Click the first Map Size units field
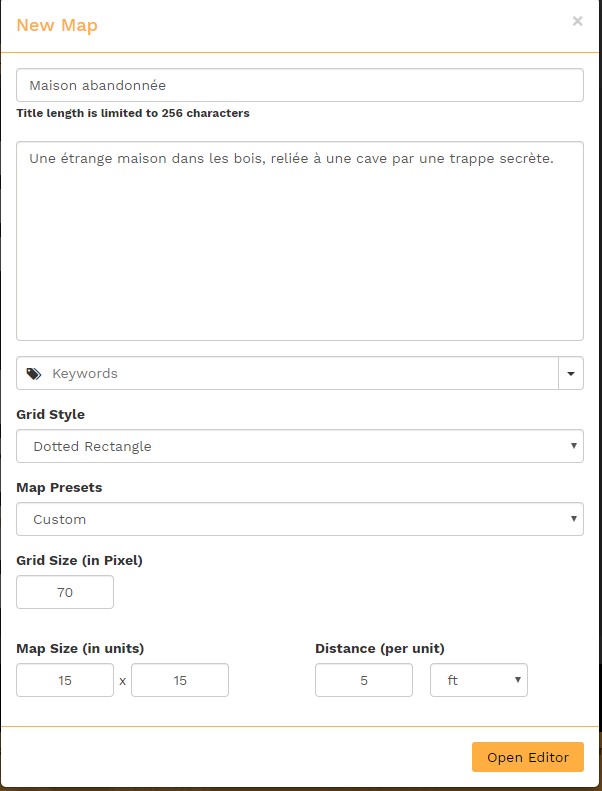 (x=65, y=680)
